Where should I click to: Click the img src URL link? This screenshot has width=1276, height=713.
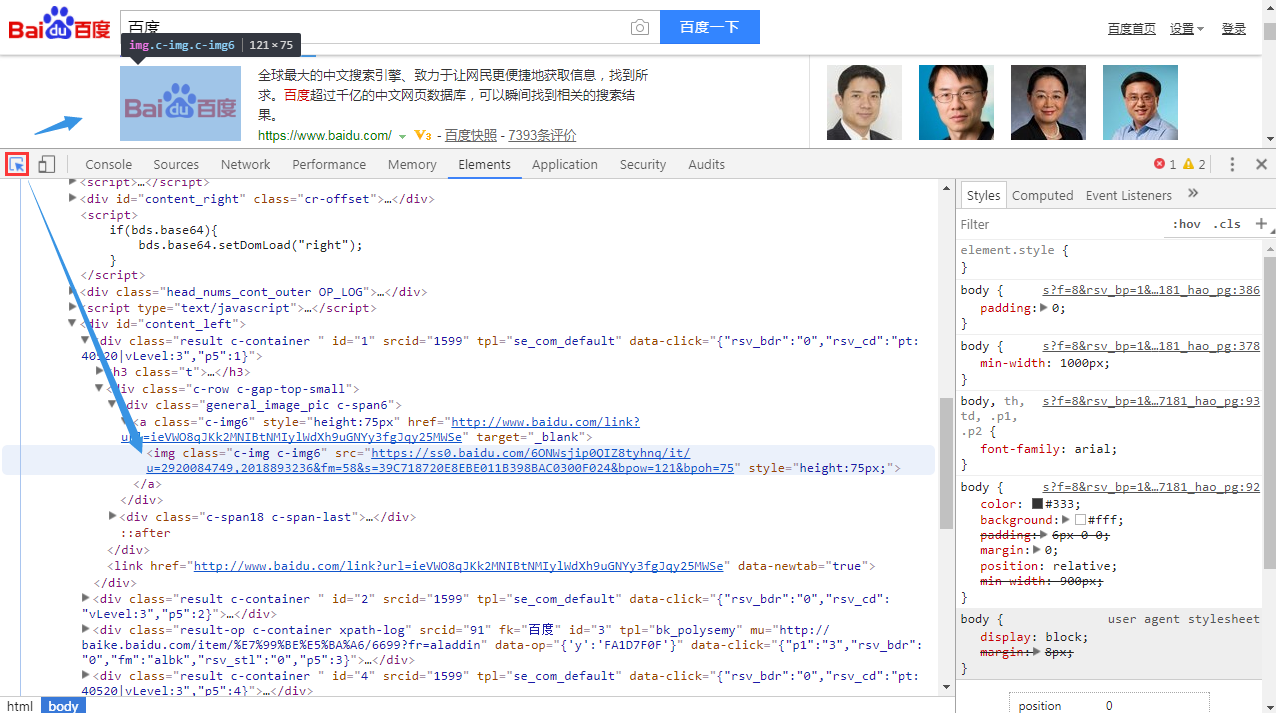coord(440,460)
